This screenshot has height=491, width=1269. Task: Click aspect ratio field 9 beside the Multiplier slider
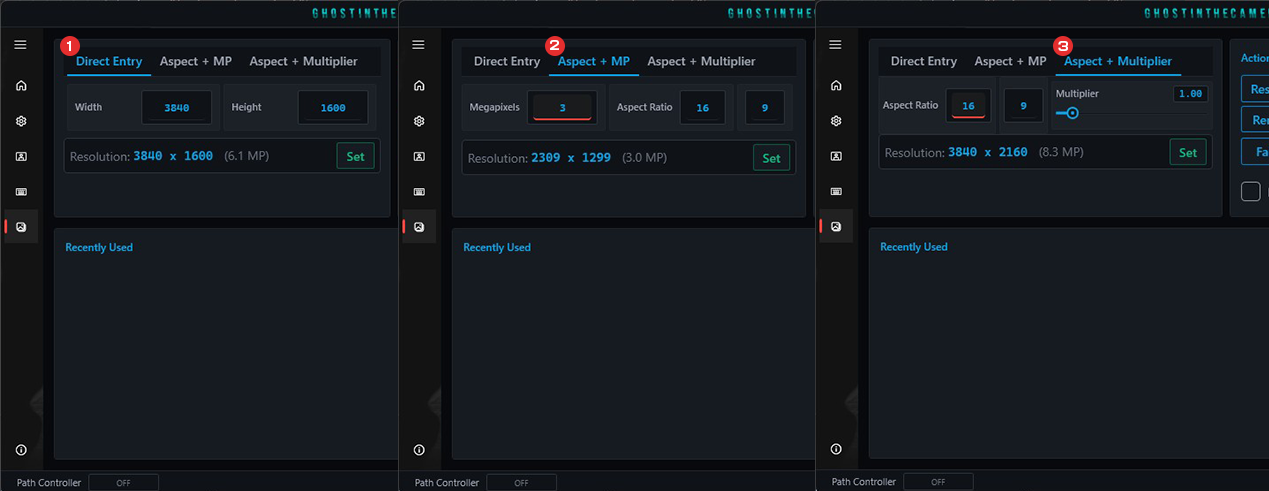pos(1024,105)
